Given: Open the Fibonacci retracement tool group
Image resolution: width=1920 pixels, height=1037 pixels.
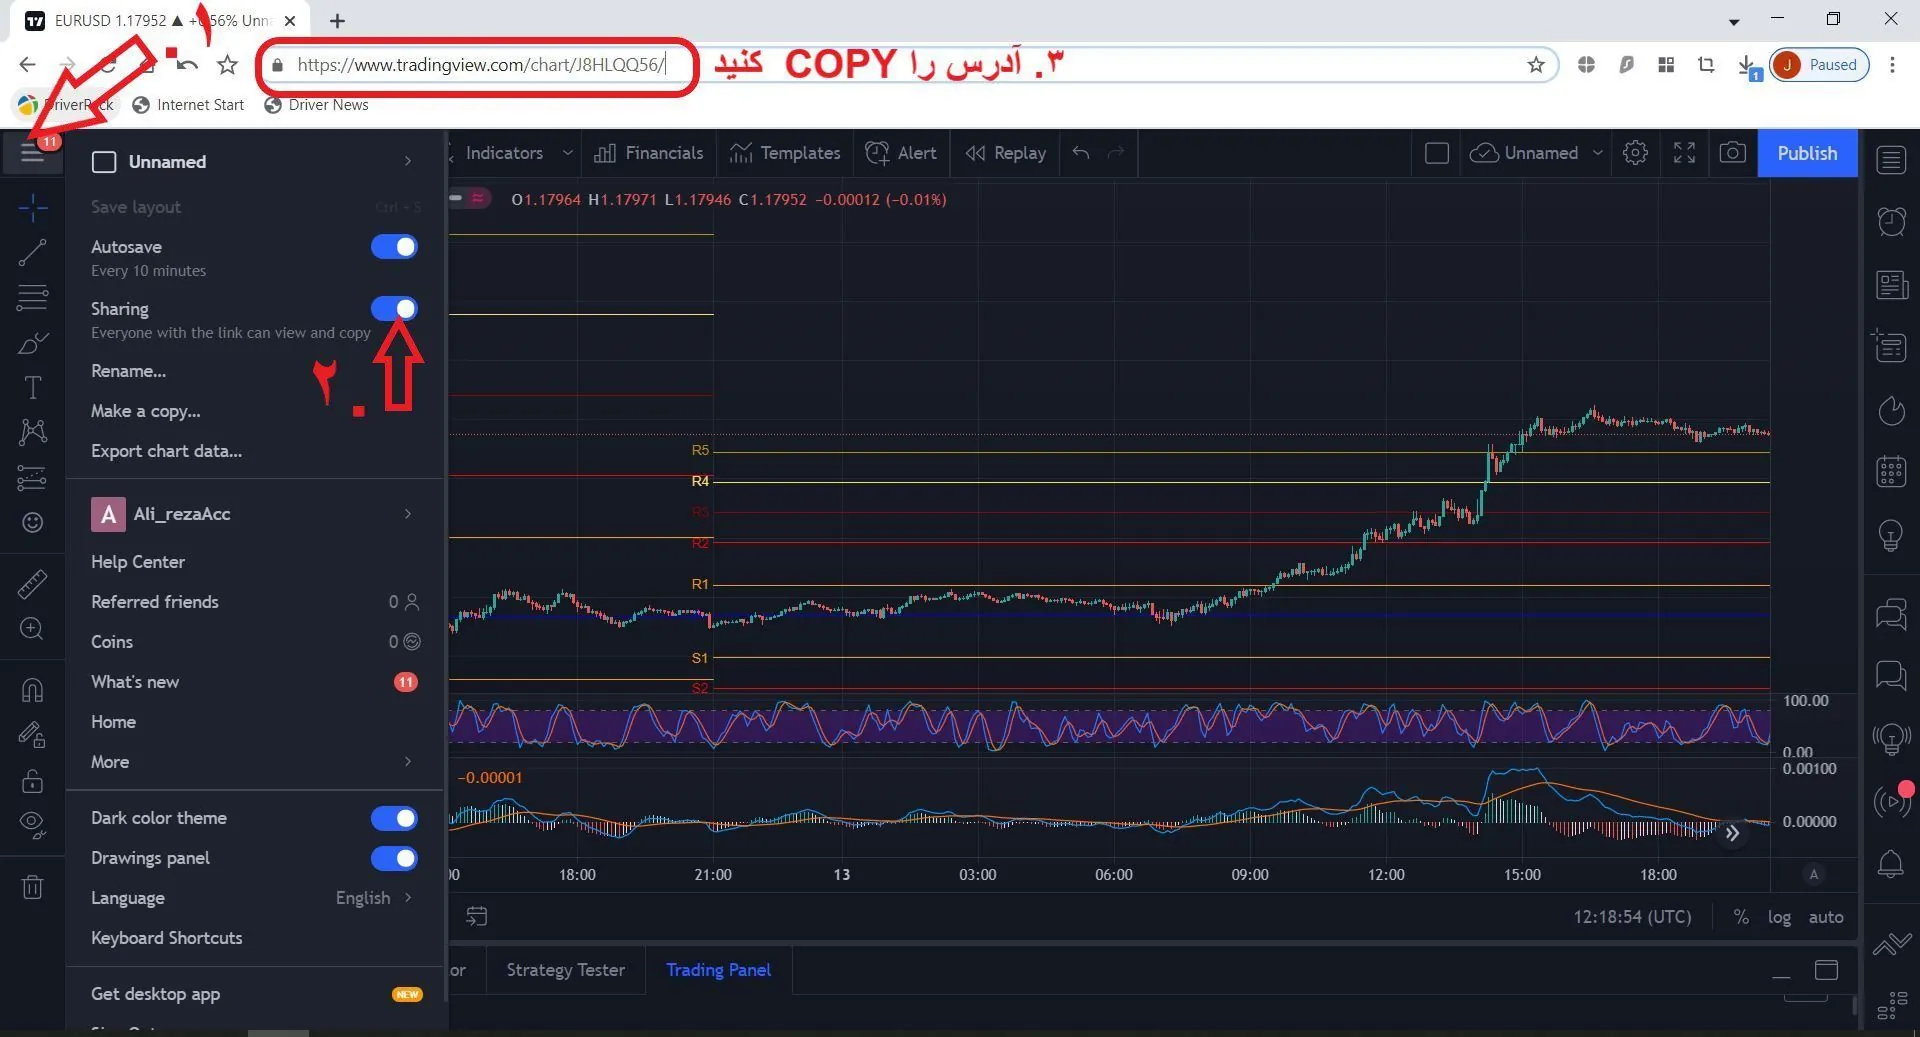Looking at the screenshot, I should pos(32,297).
